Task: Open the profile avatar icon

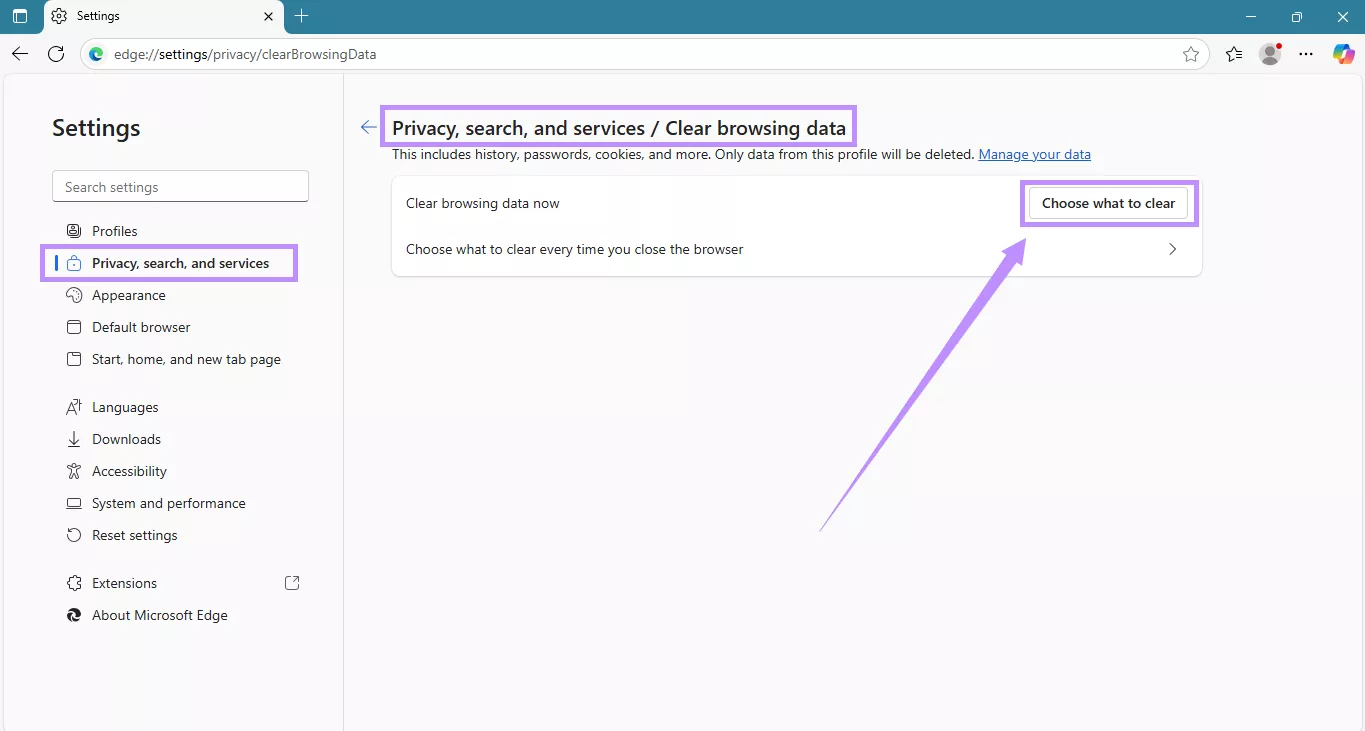Action: (x=1270, y=54)
